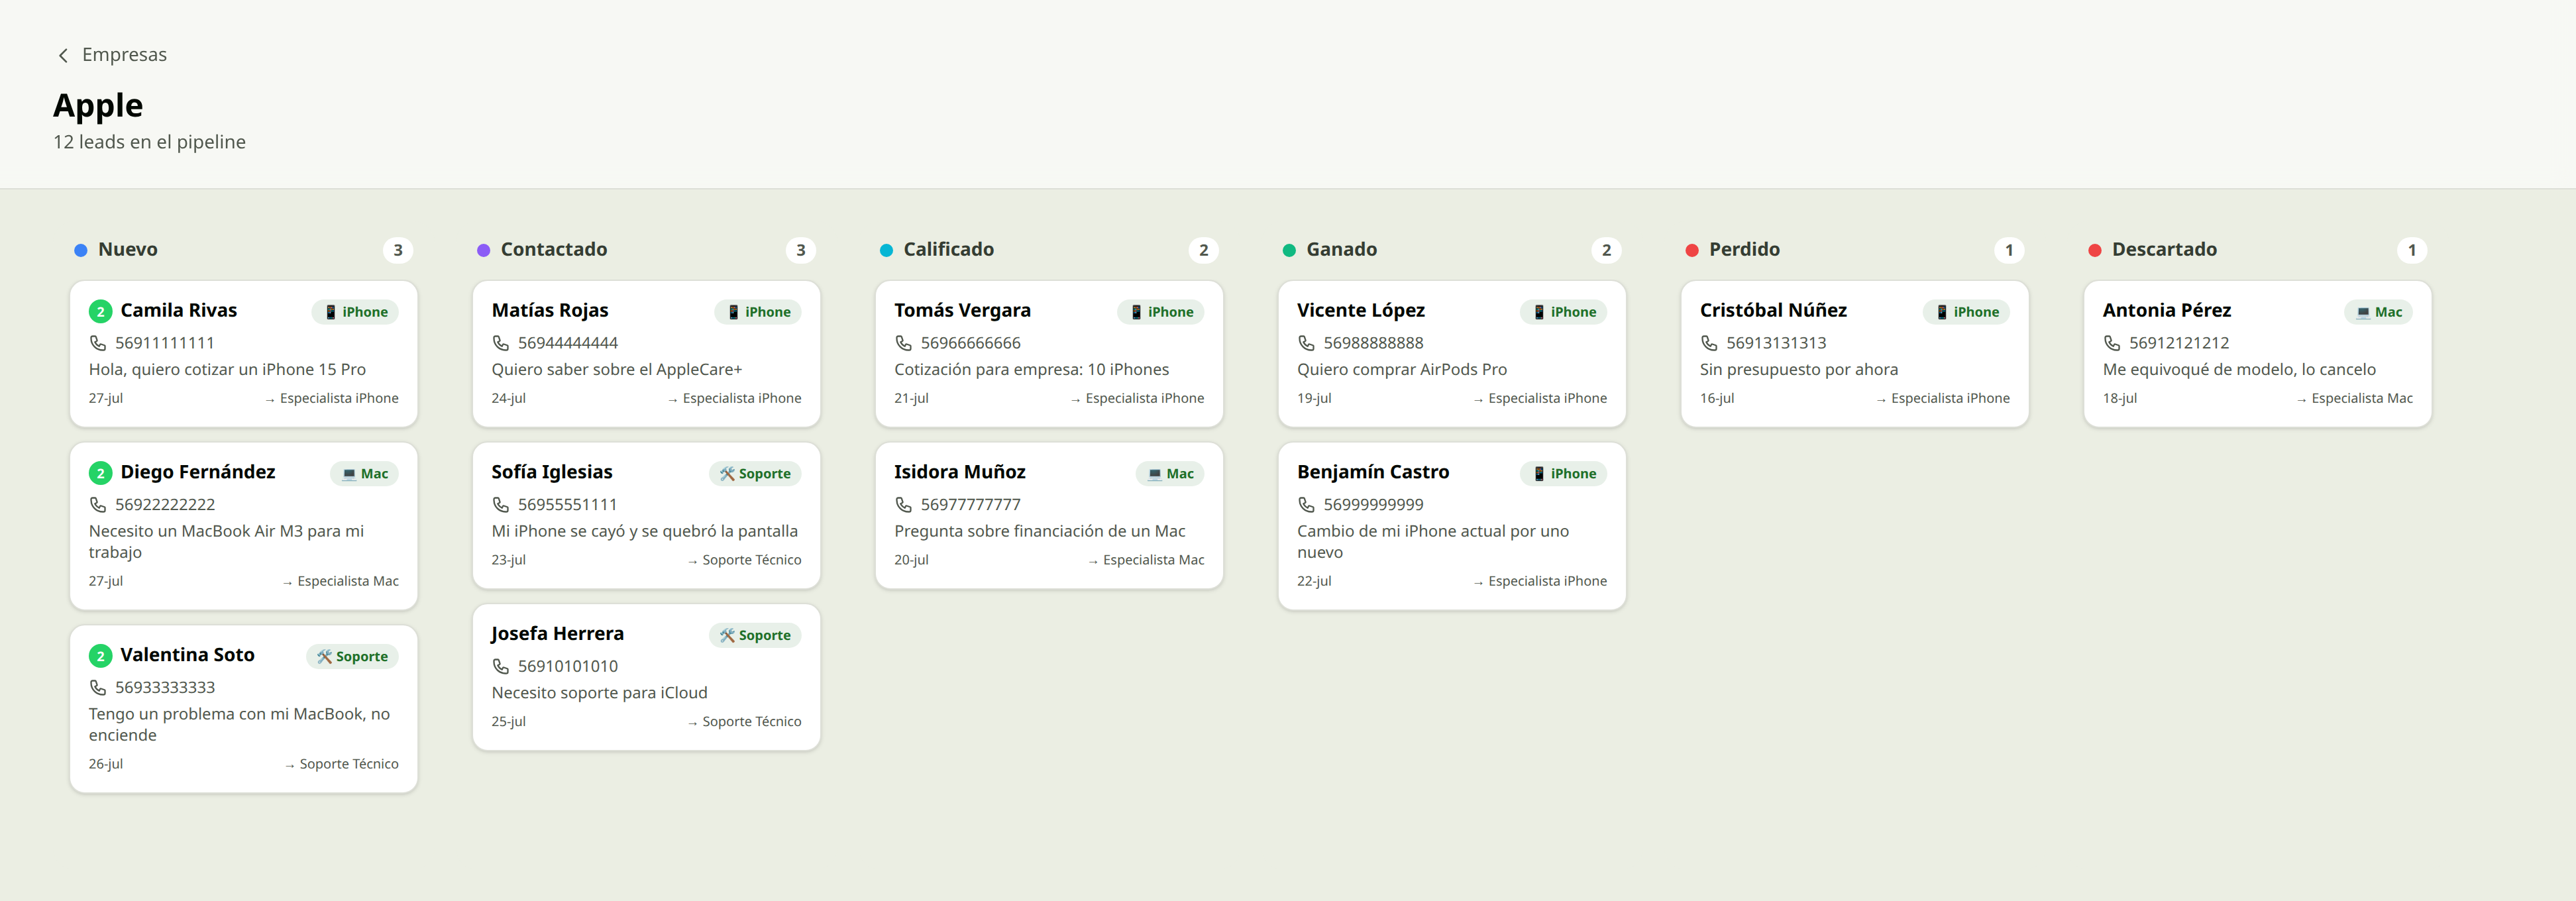Click message 'Sin presupuesto por ahora'

coord(1798,370)
